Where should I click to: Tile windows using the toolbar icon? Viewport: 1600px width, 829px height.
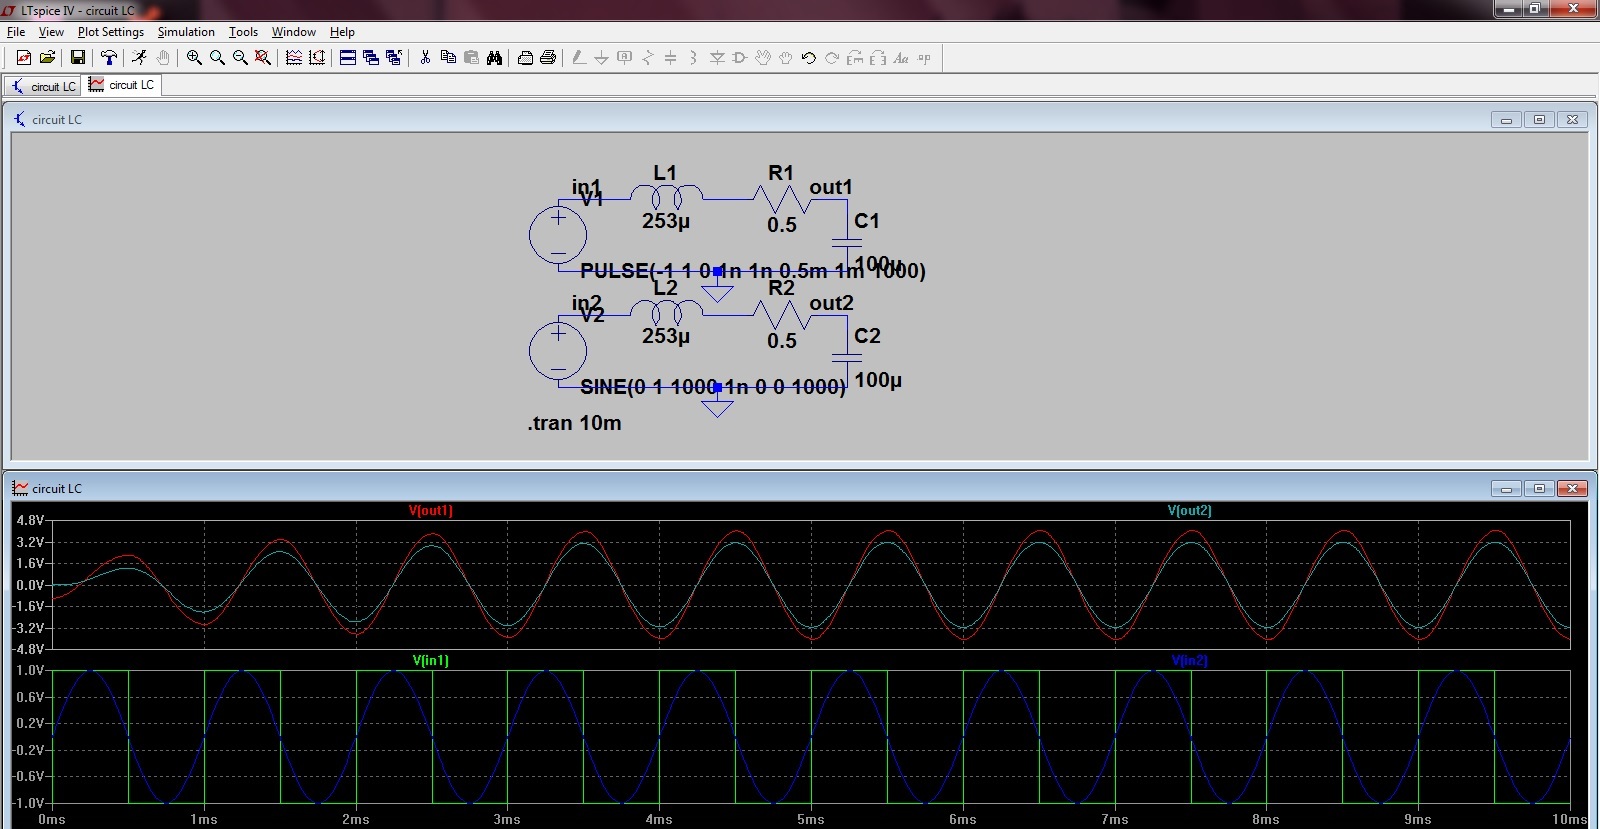click(x=348, y=58)
